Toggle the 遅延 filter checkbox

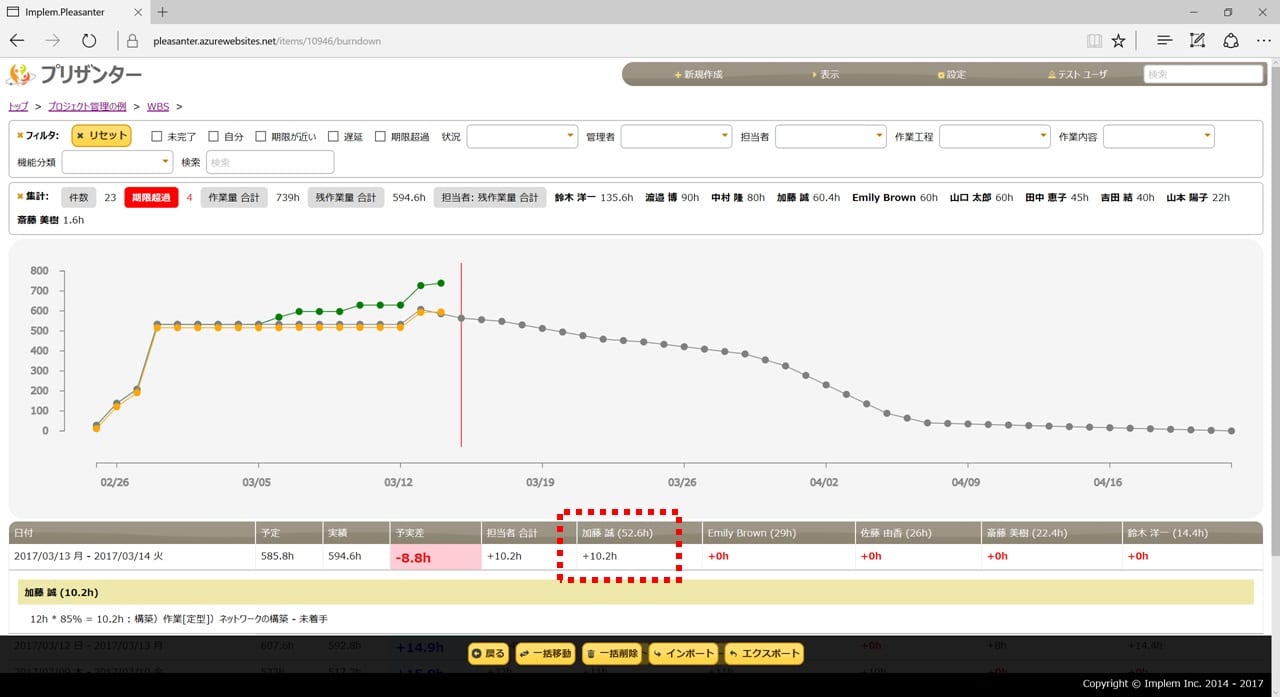(334, 136)
